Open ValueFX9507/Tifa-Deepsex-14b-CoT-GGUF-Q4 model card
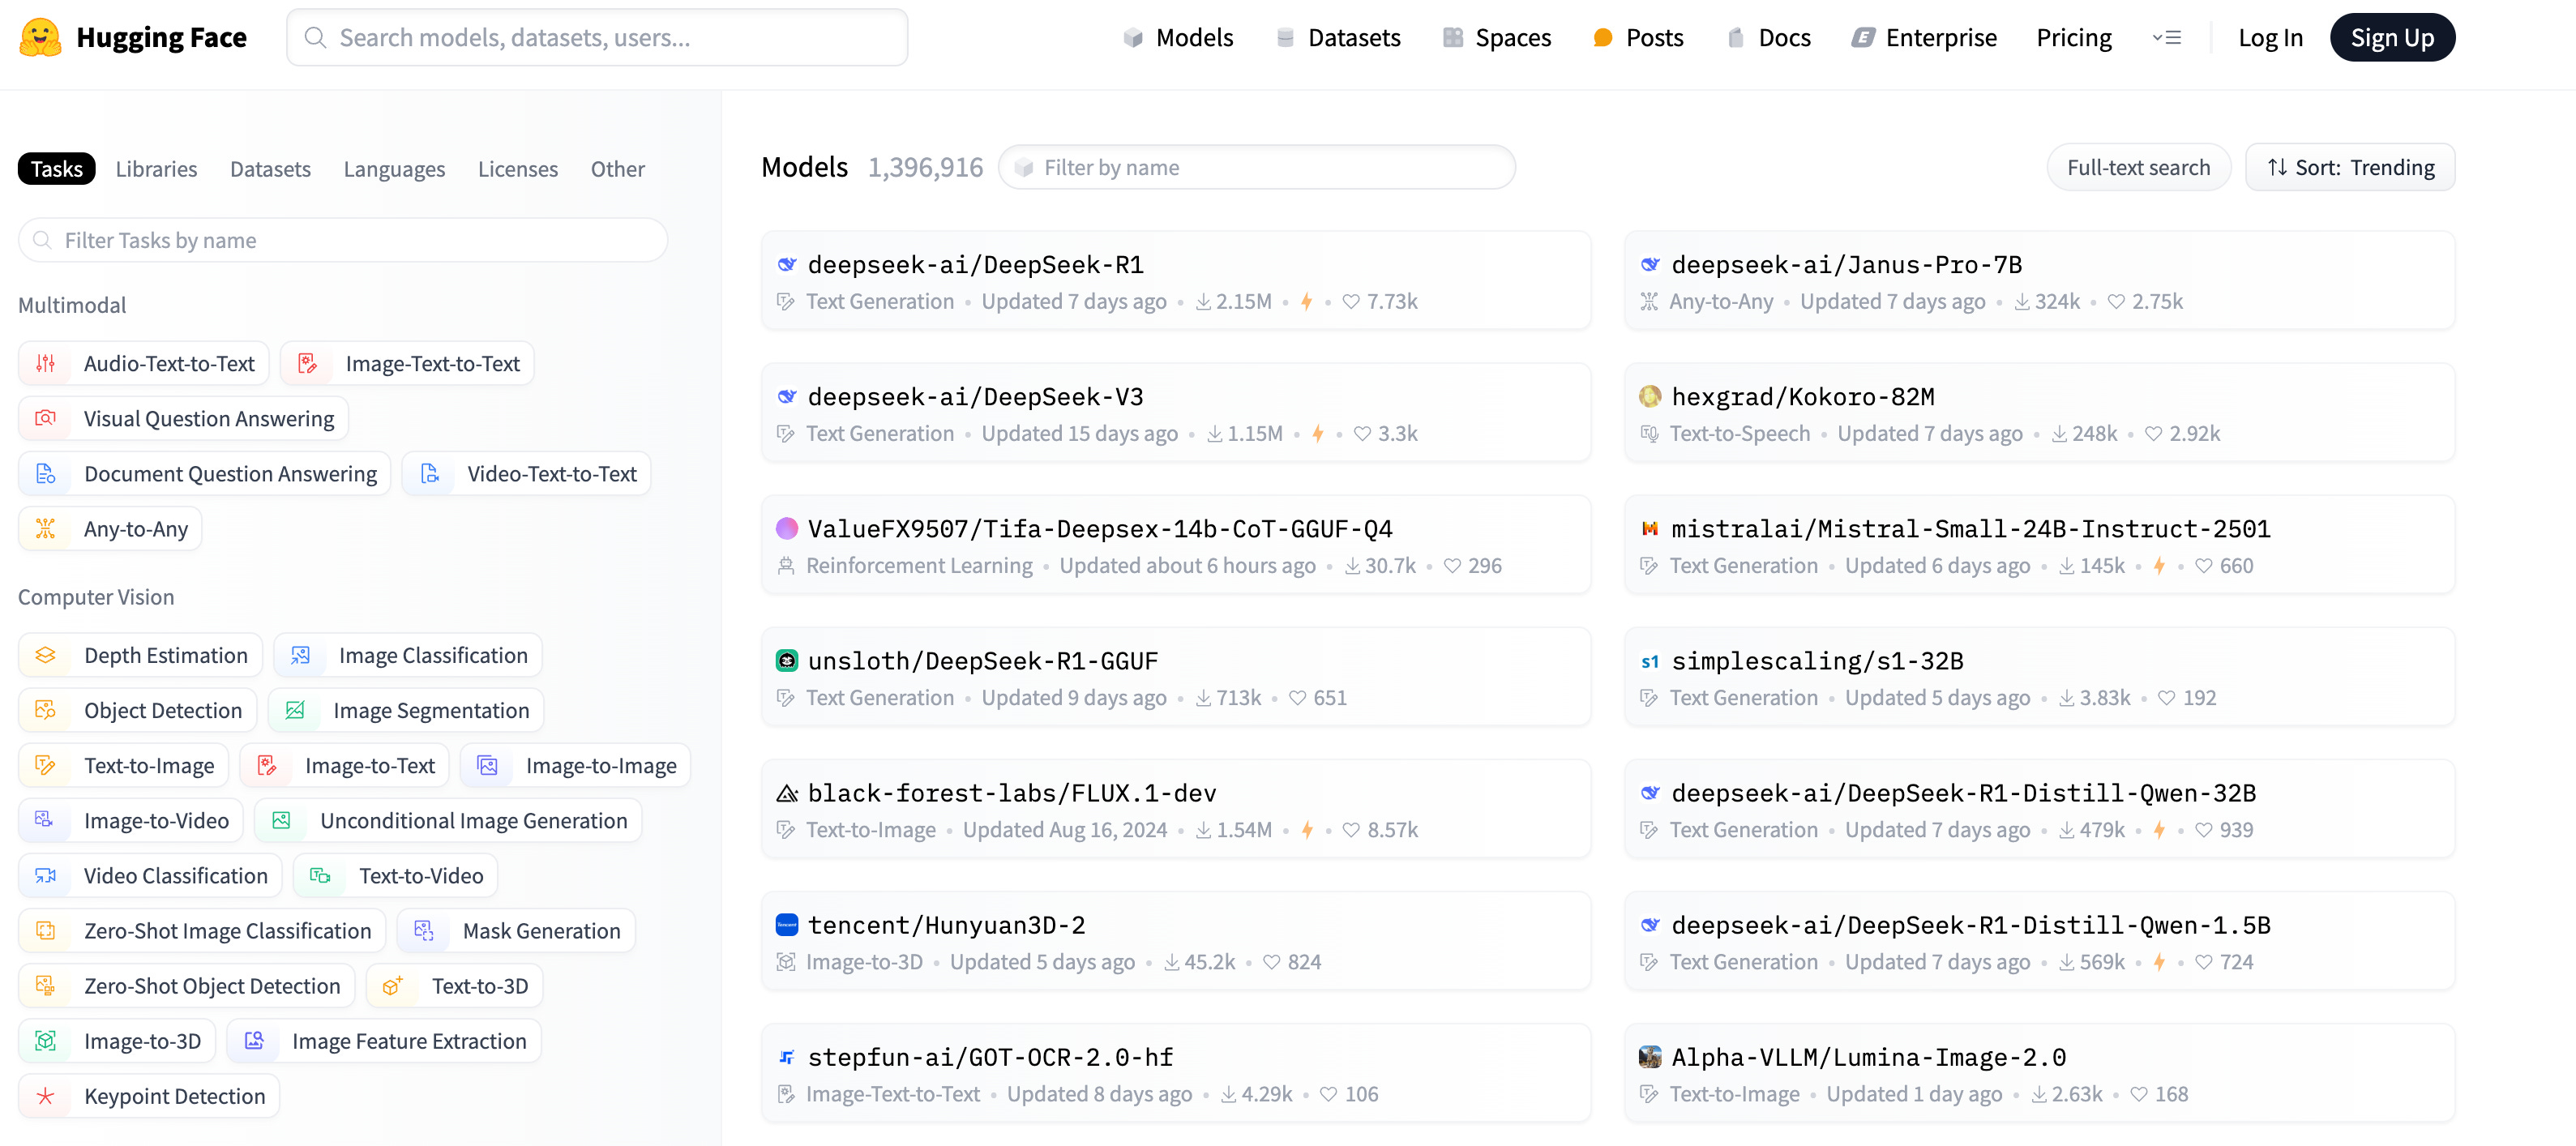Image resolution: width=2576 pixels, height=1146 pixels. tap(1175, 545)
